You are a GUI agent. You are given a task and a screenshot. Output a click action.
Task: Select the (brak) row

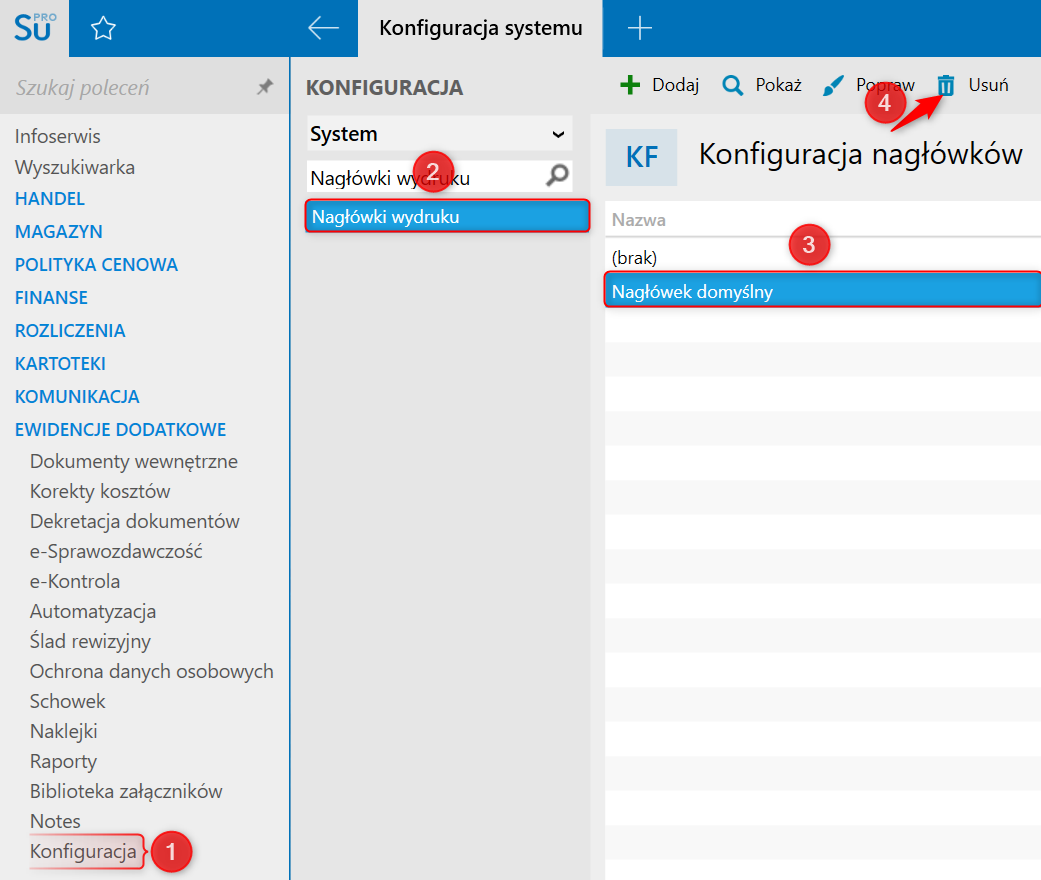[823, 257]
